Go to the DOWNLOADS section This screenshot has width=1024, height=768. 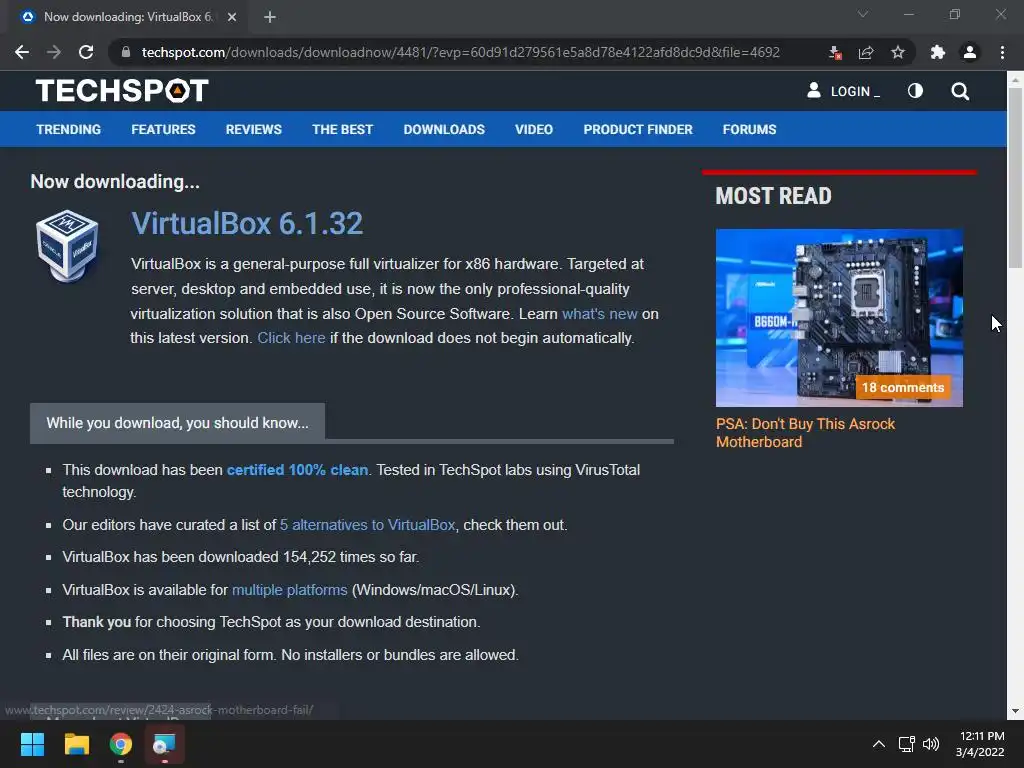(444, 129)
